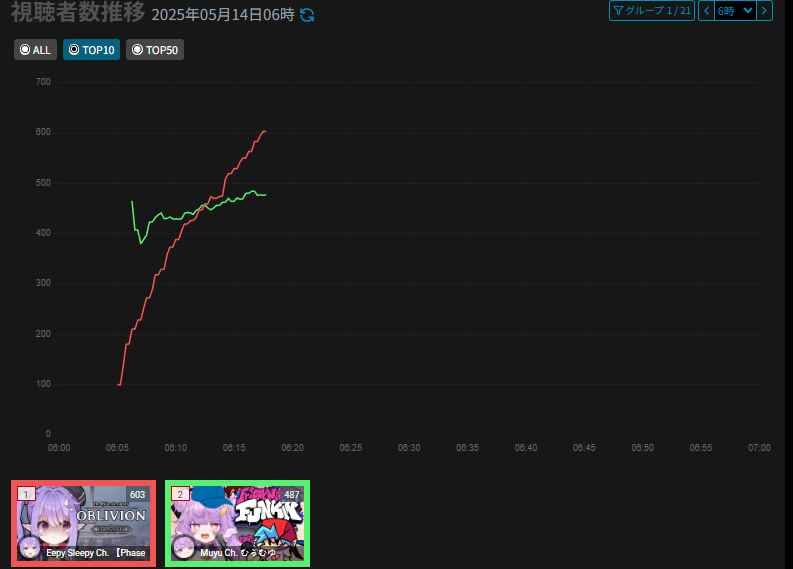Click the rank 1 badge on Oblivion stream
Viewport: 793px width, 569px height.
click(x=26, y=494)
